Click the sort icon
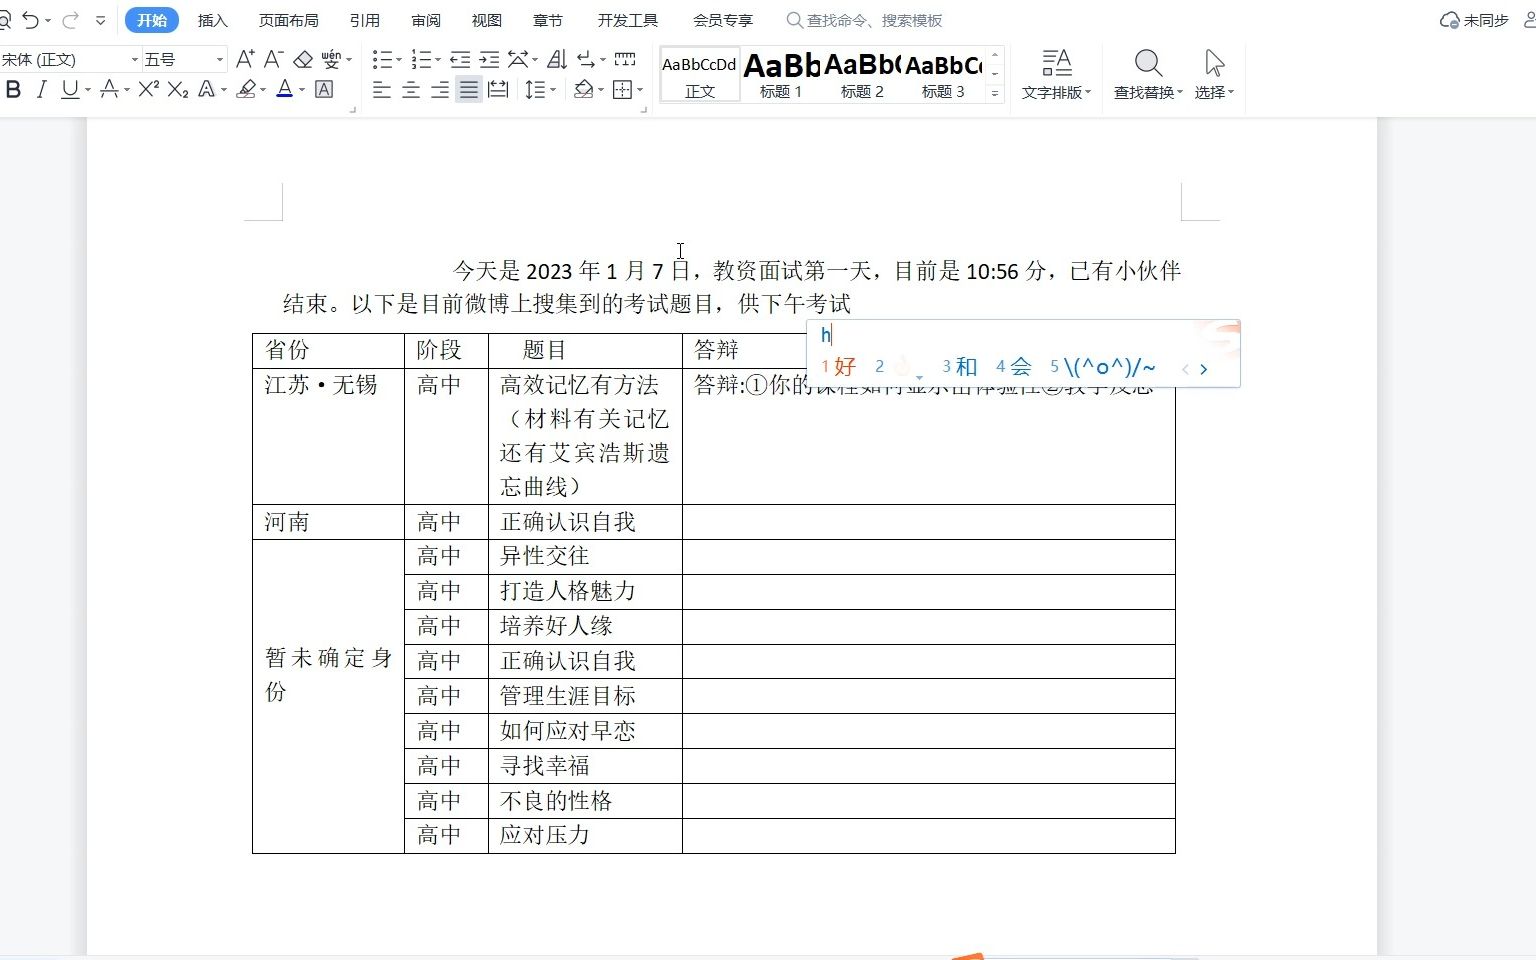Viewport: 1536px width, 960px height. point(557,60)
